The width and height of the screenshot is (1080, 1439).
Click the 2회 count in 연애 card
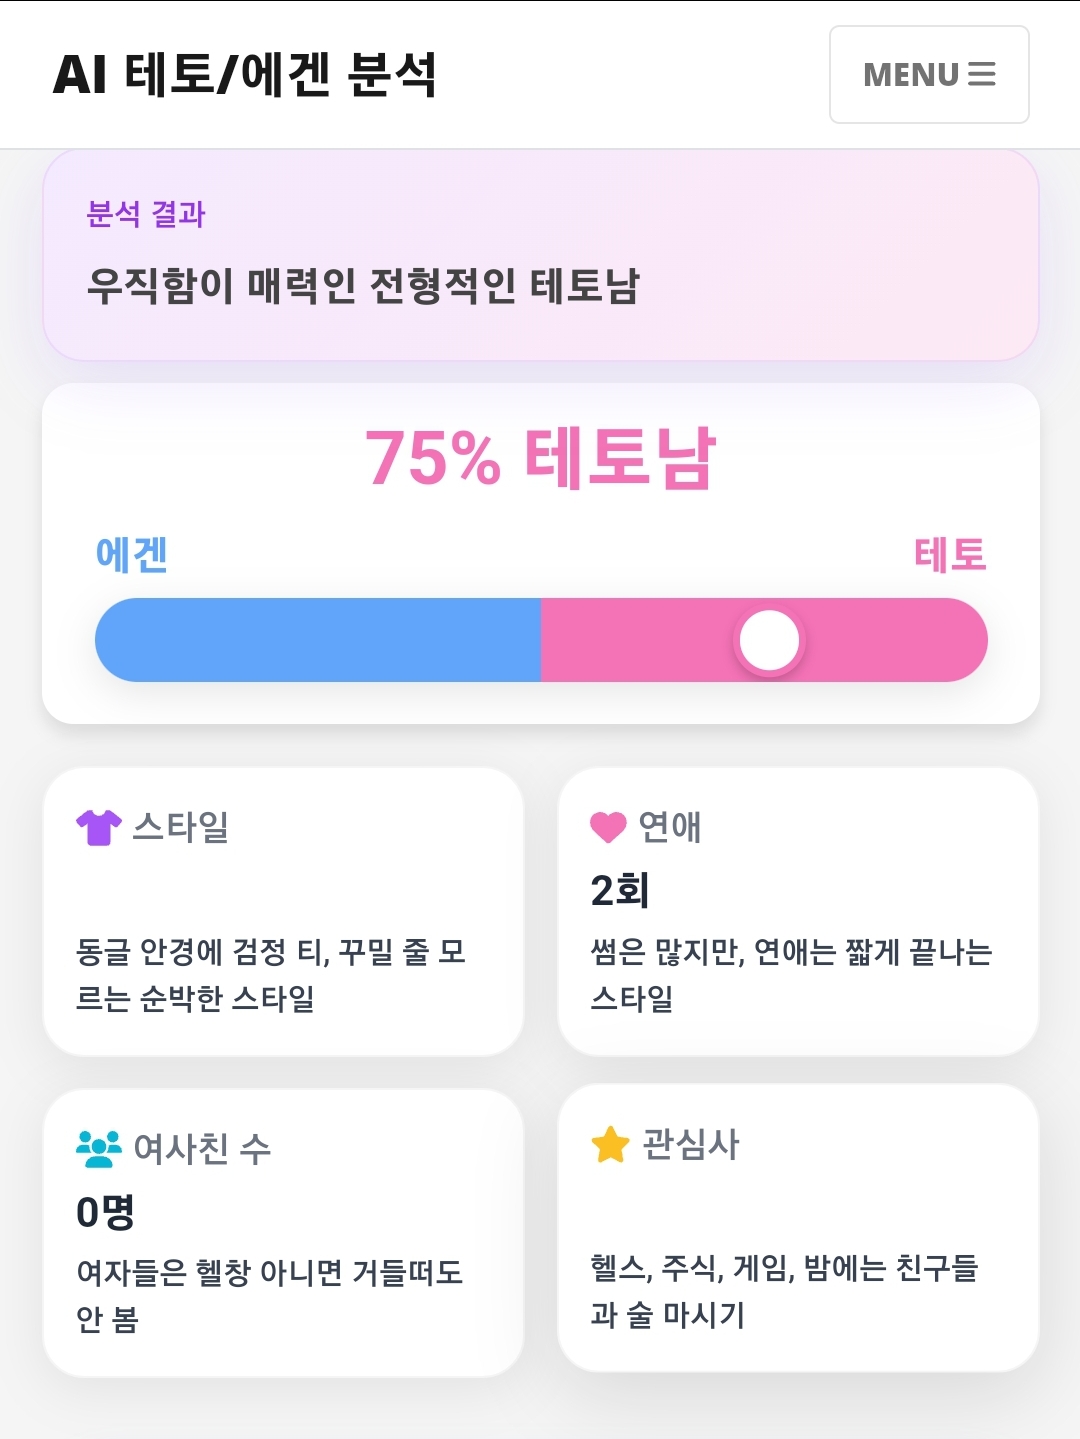(620, 890)
